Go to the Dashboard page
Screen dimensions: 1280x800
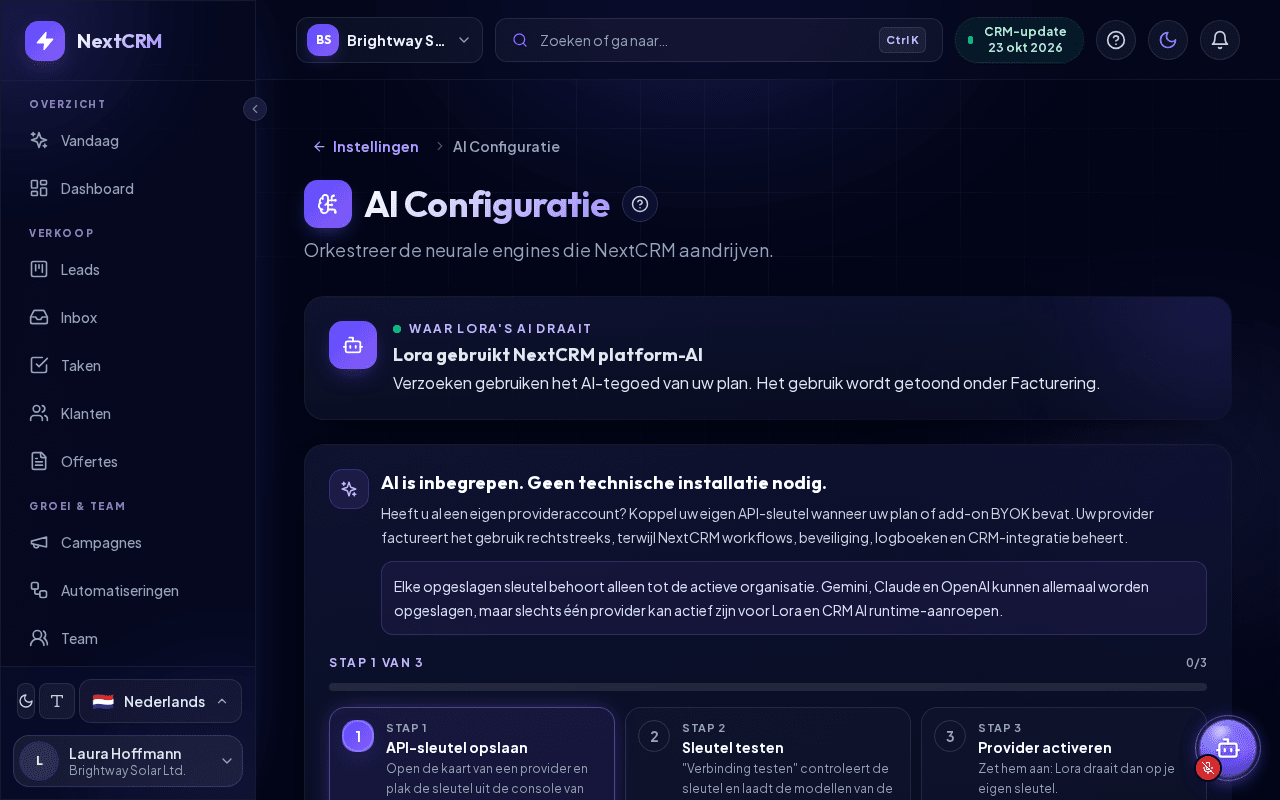pyautogui.click(x=128, y=188)
